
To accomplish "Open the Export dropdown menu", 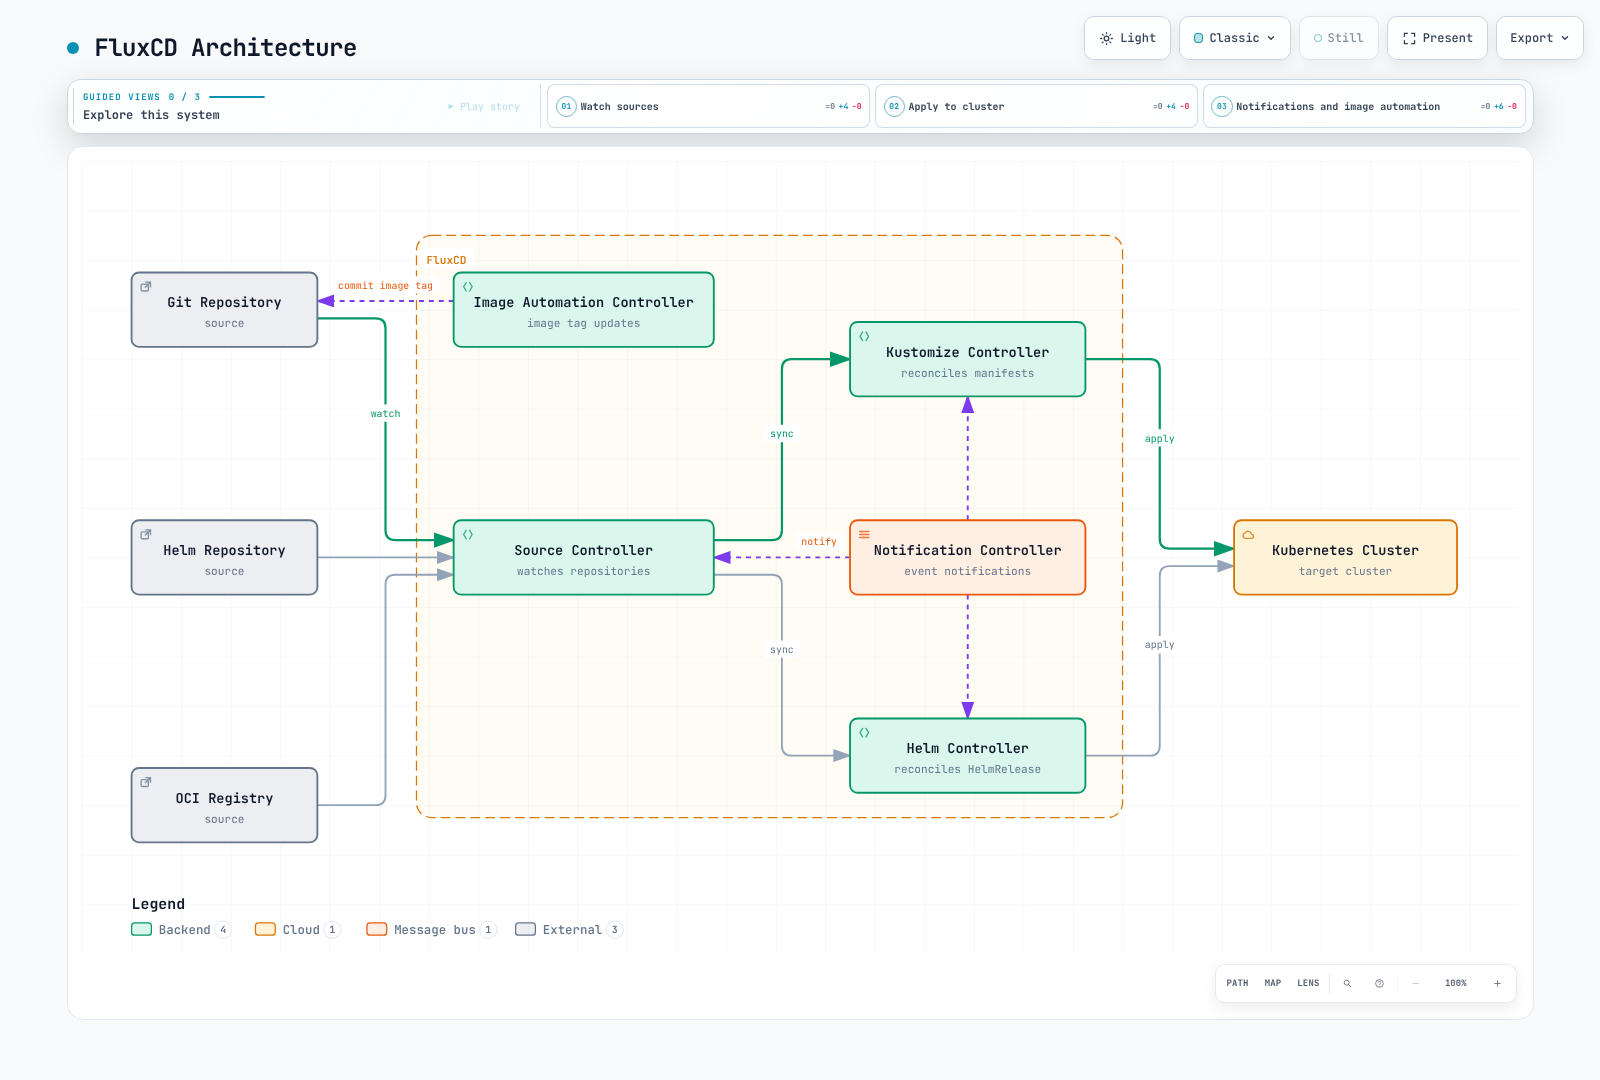I will [x=1540, y=38].
